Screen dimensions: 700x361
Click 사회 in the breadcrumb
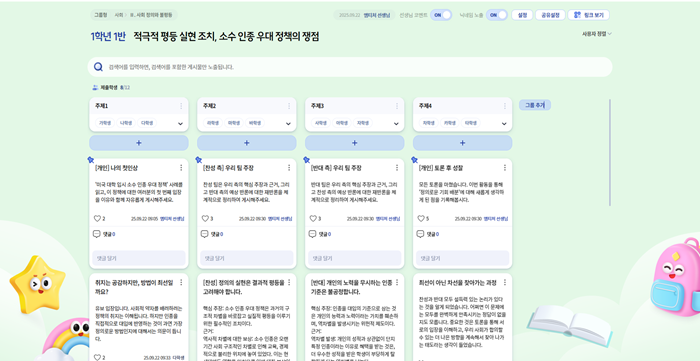[x=118, y=15]
